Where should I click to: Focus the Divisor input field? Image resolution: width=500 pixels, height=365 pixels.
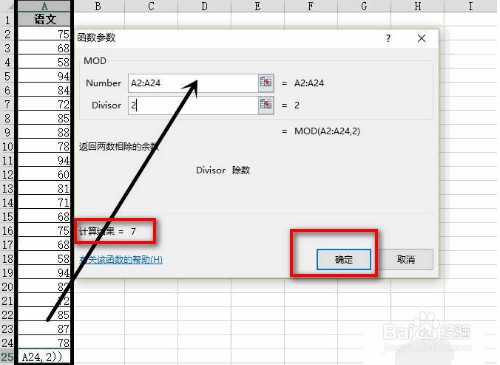click(x=193, y=105)
